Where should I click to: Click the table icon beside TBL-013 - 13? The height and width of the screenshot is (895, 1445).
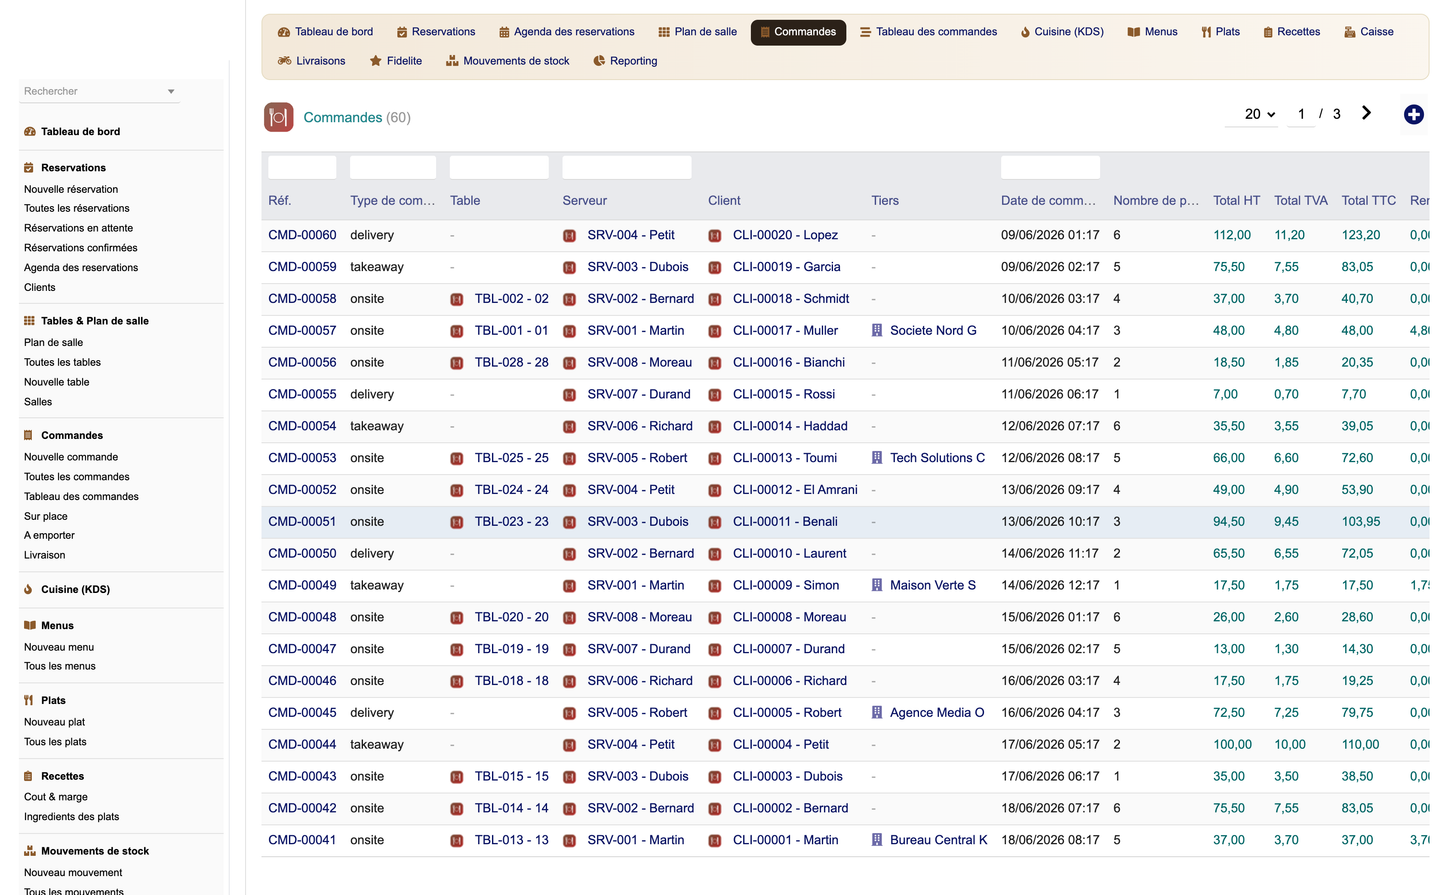[x=457, y=841]
